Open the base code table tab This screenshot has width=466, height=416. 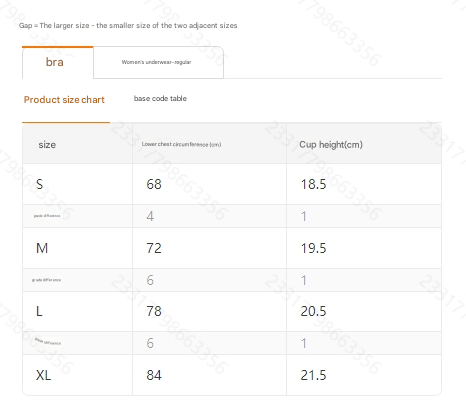click(160, 98)
